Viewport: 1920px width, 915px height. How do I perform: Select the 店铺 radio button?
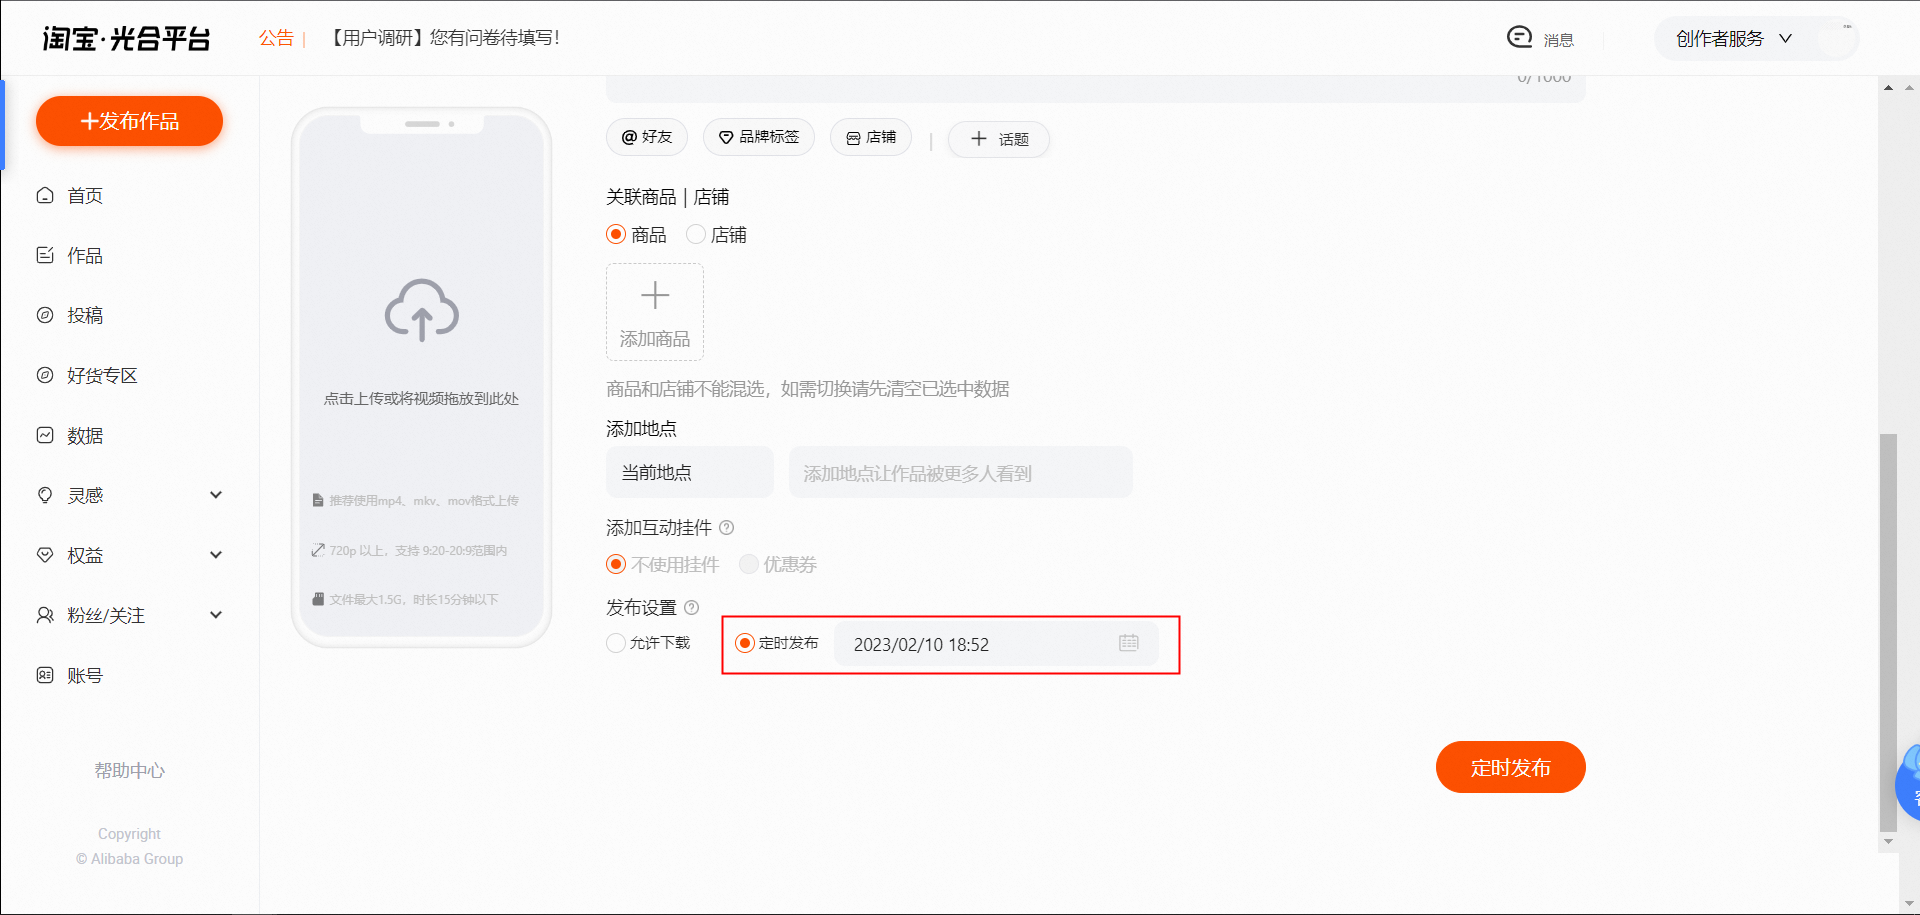696,235
